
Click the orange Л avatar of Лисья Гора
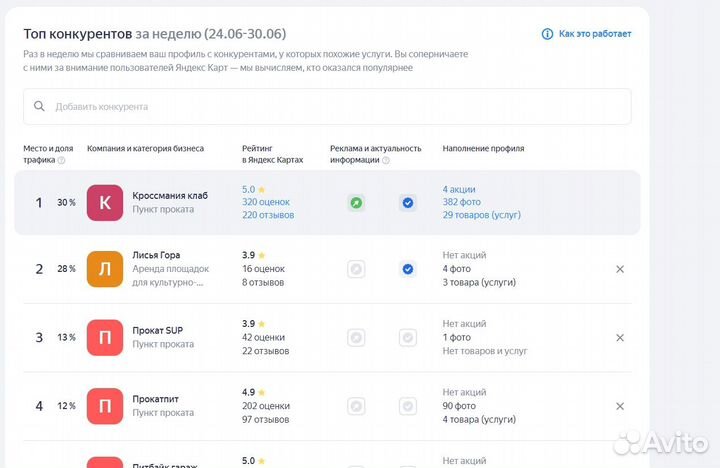105,269
